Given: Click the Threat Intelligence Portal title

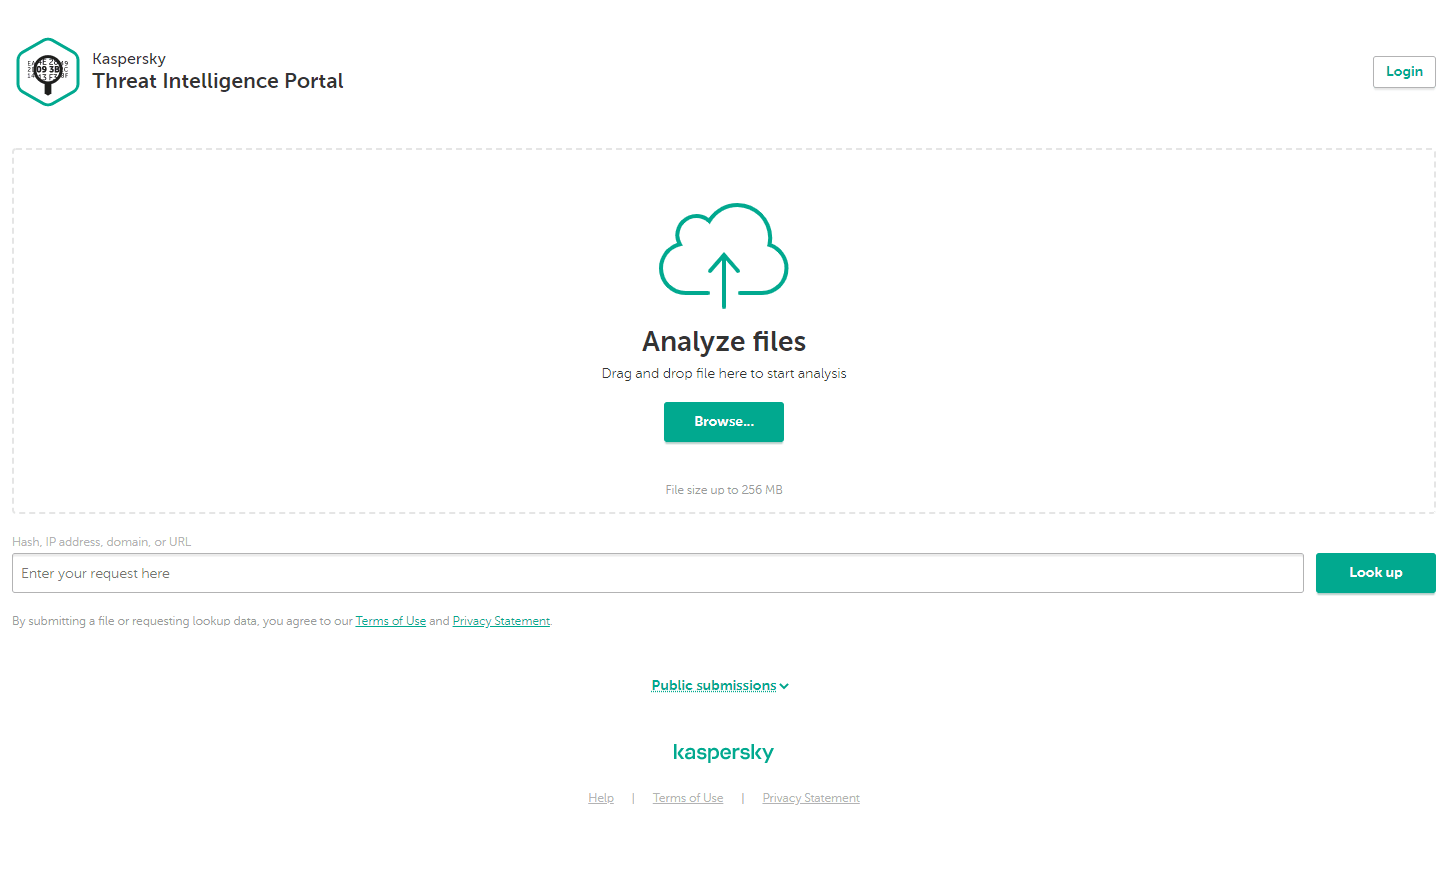Looking at the screenshot, I should pyautogui.click(x=218, y=81).
